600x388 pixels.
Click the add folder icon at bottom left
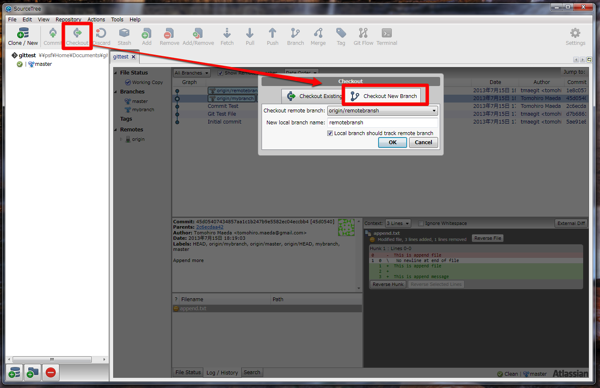point(33,372)
